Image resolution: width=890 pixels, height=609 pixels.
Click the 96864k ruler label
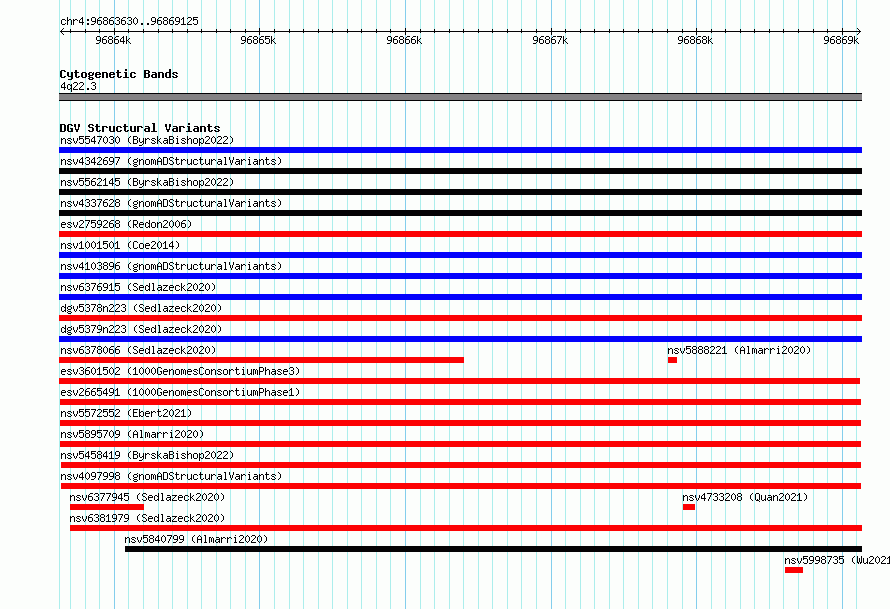point(113,40)
